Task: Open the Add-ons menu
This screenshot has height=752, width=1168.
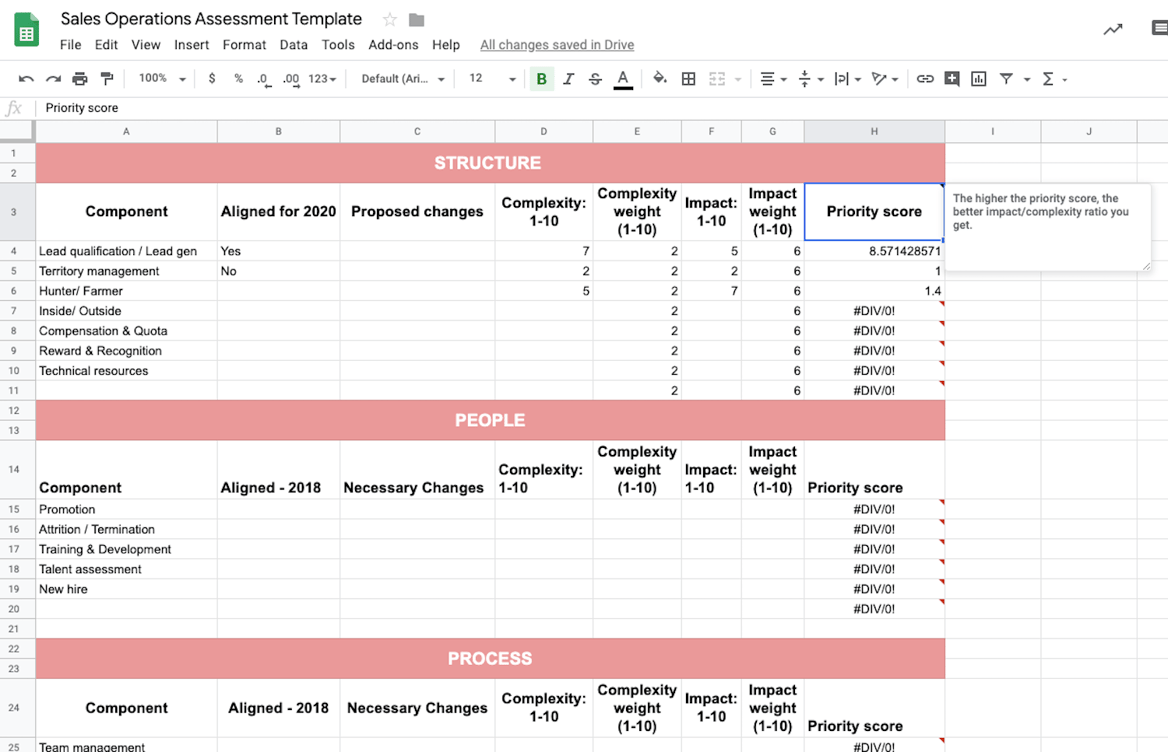Action: pyautogui.click(x=392, y=45)
